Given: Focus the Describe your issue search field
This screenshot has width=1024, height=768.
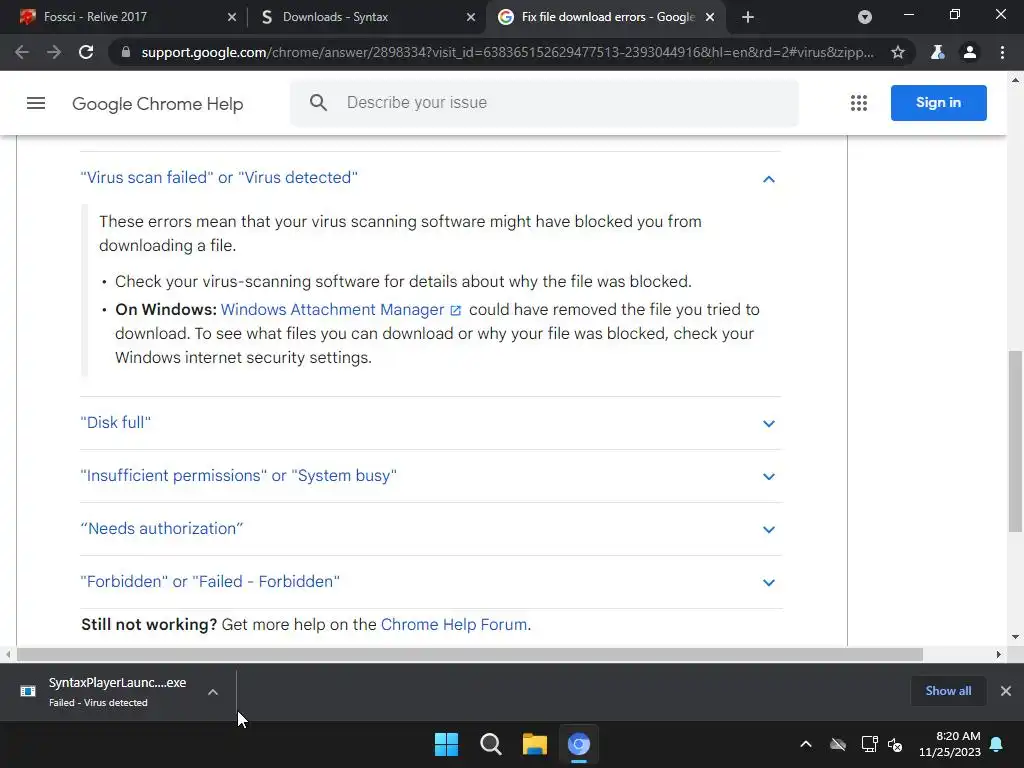Looking at the screenshot, I should point(544,103).
